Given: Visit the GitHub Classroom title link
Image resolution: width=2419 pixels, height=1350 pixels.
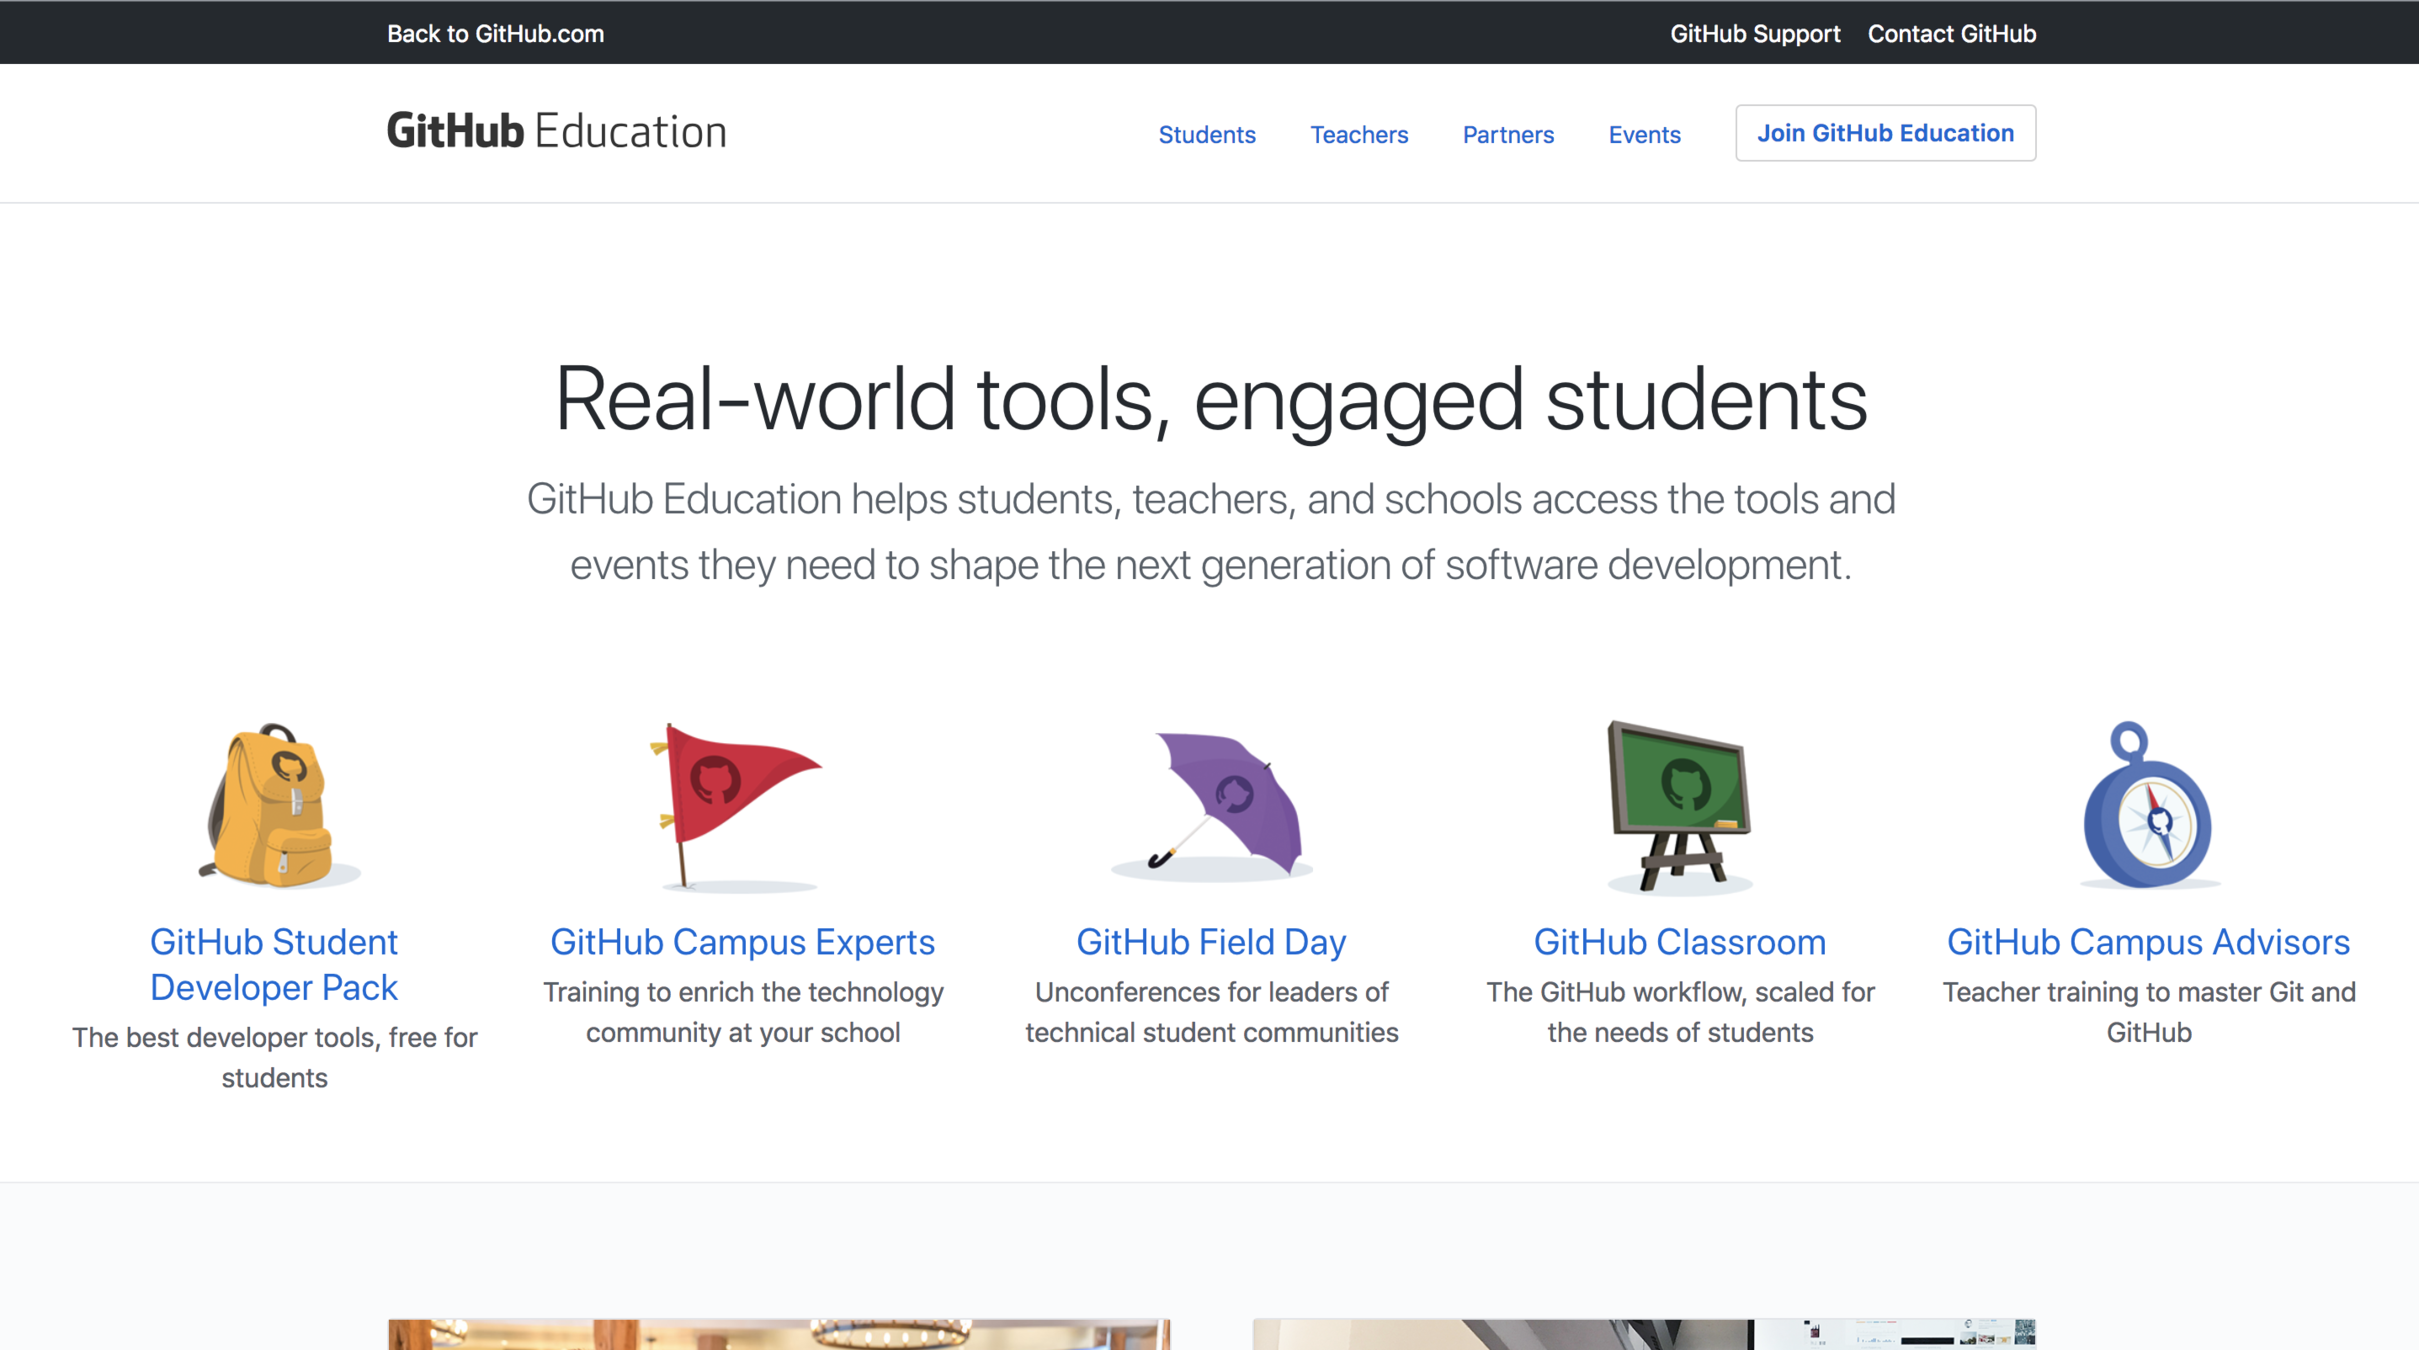Looking at the screenshot, I should click(x=1679, y=942).
